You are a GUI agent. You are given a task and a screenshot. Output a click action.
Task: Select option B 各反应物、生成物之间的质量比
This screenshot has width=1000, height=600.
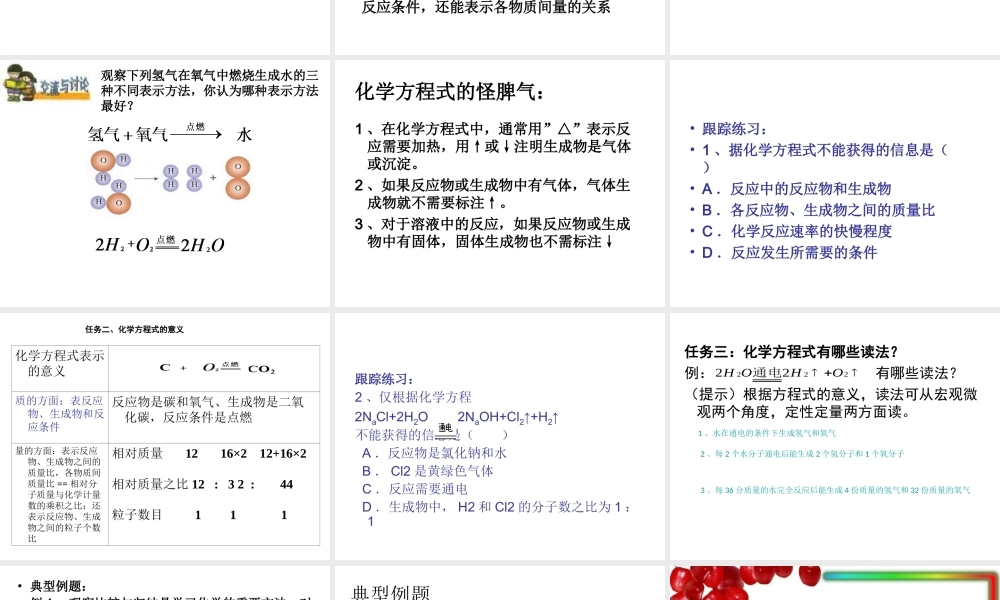[818, 210]
